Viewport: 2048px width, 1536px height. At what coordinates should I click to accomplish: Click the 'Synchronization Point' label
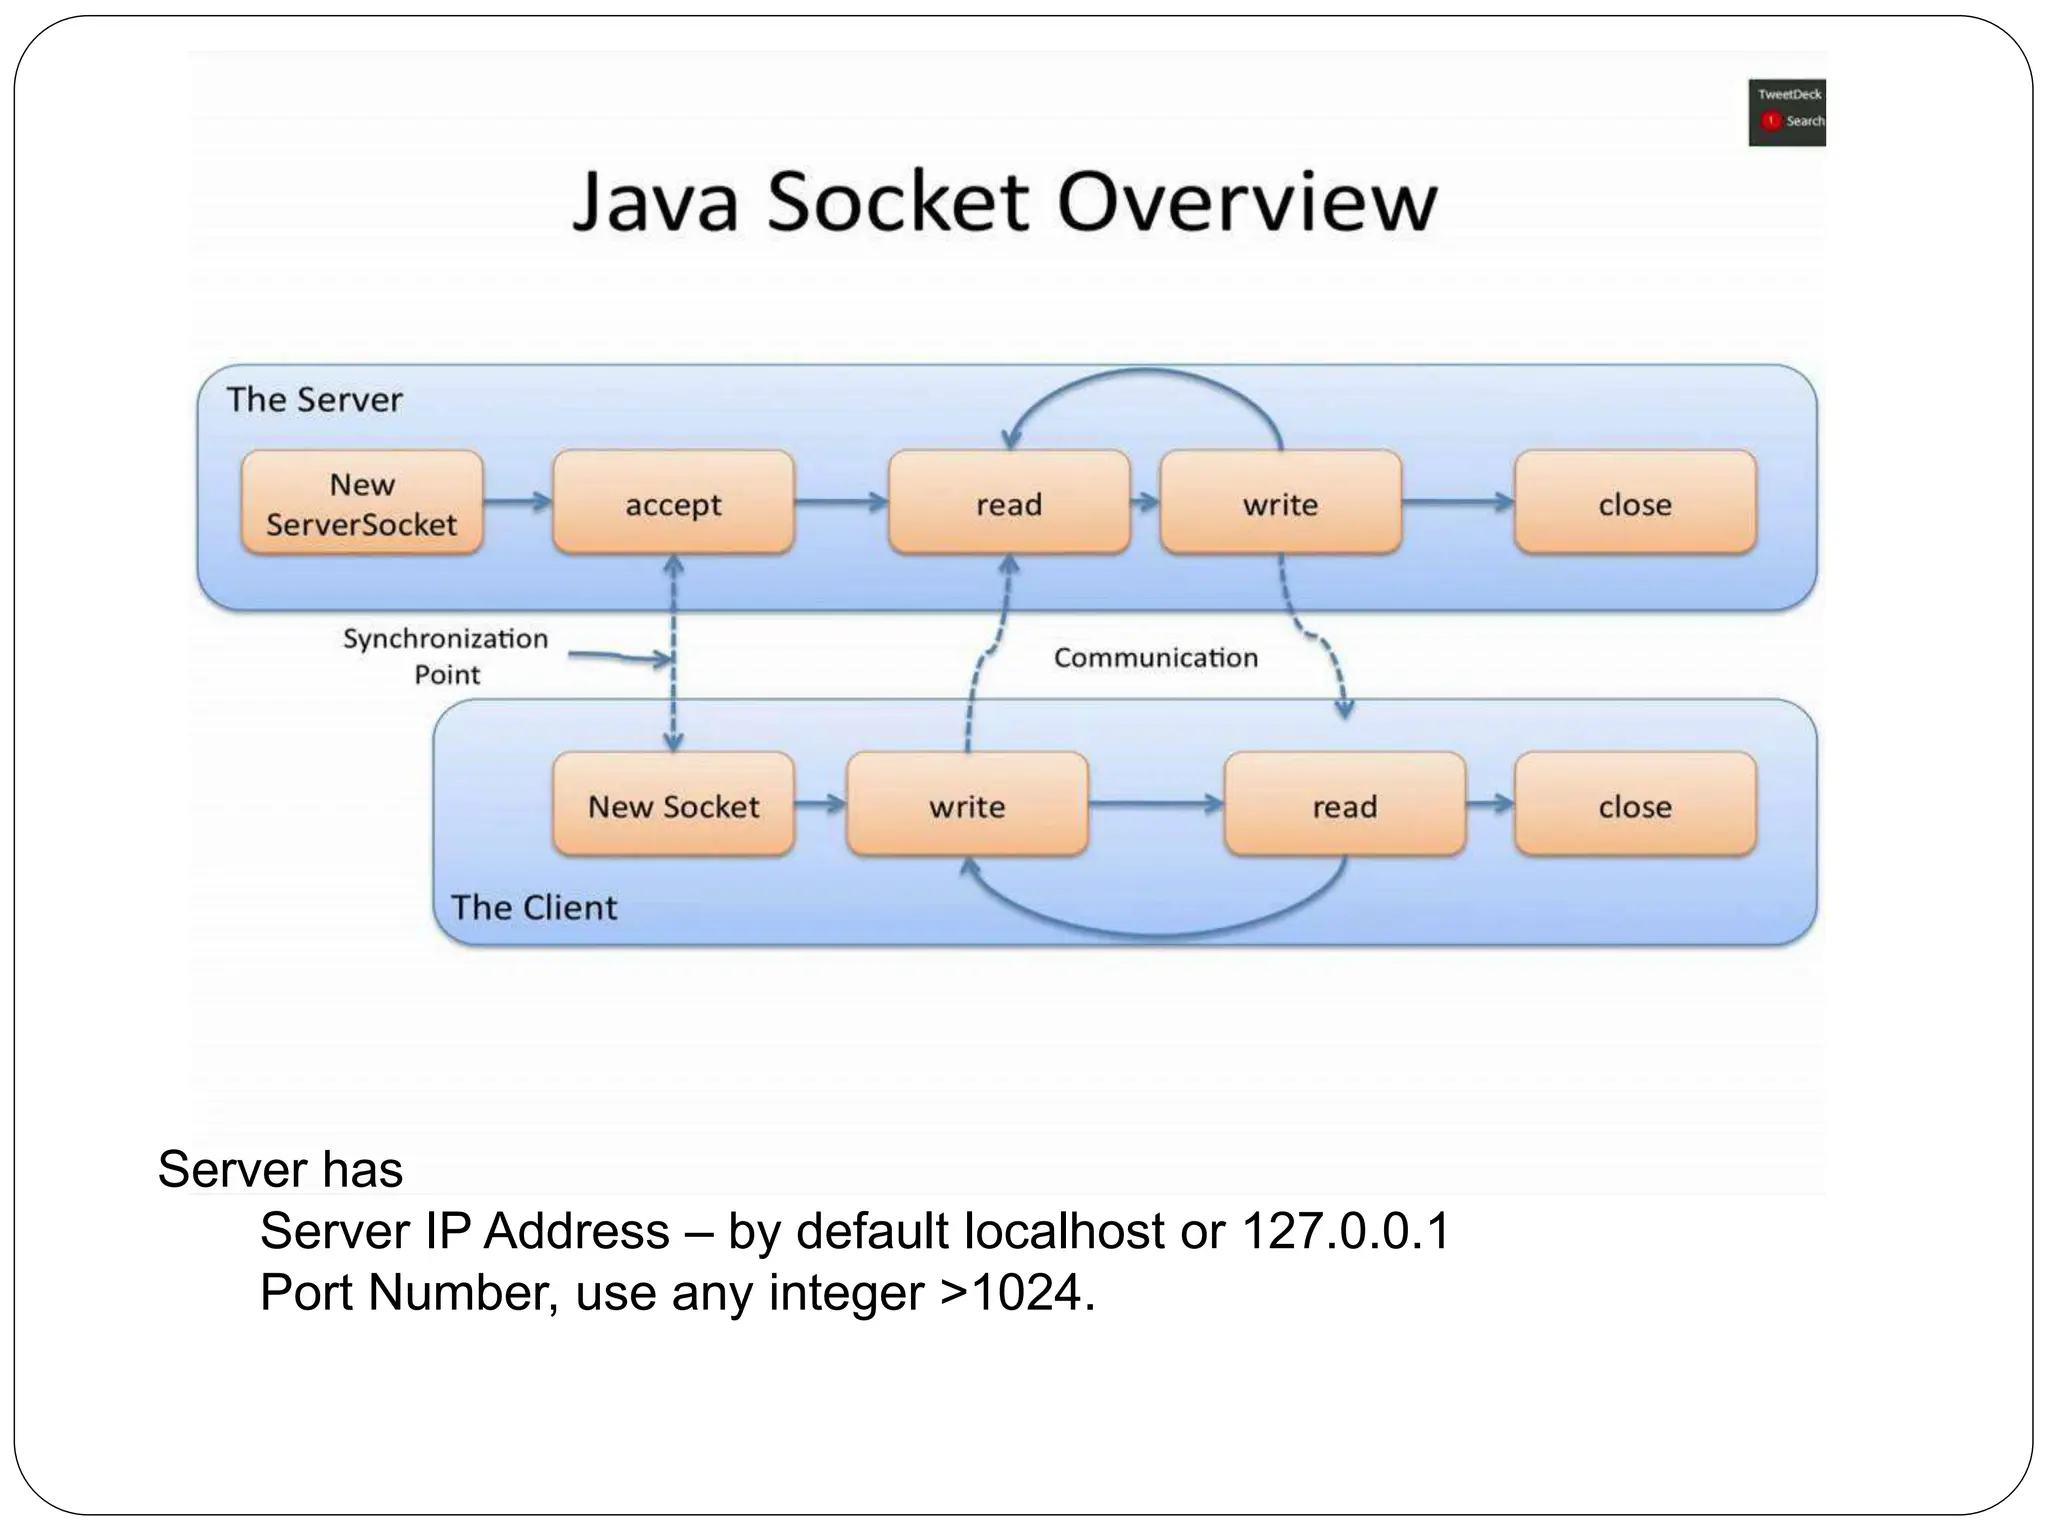(x=446, y=656)
